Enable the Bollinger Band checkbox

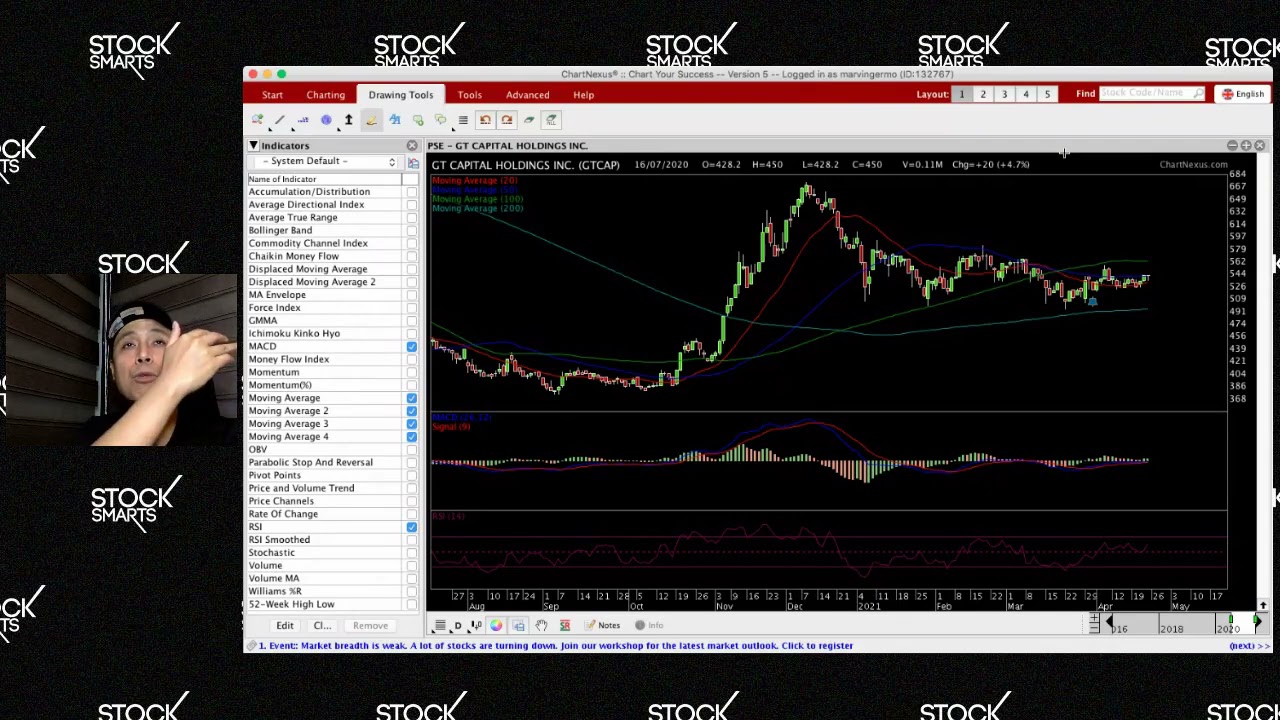pos(412,230)
